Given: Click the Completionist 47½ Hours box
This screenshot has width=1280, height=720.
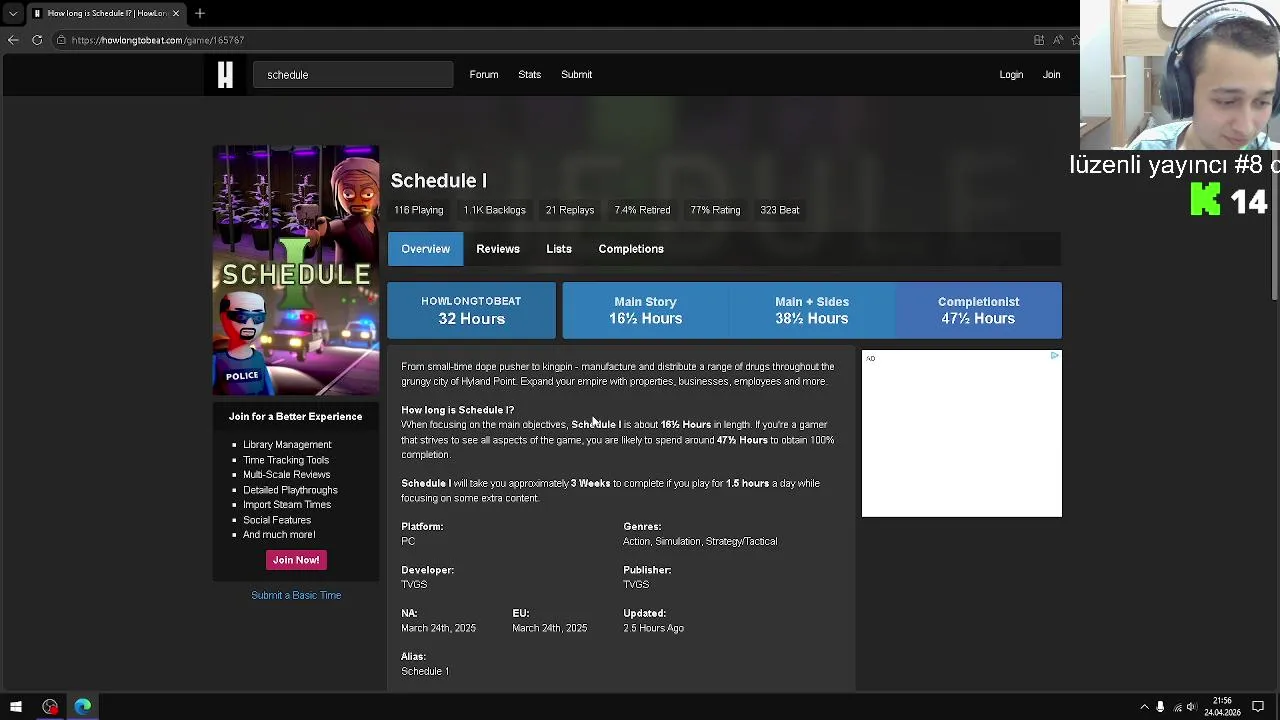Looking at the screenshot, I should click(x=978, y=310).
